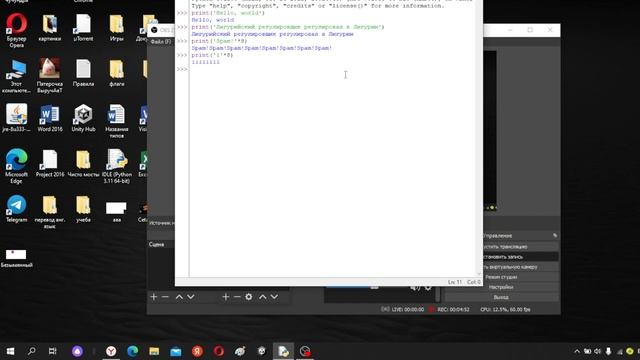Viewport: 640px width, 360px height.
Task: Open the Игры folder
Action: point(116,28)
